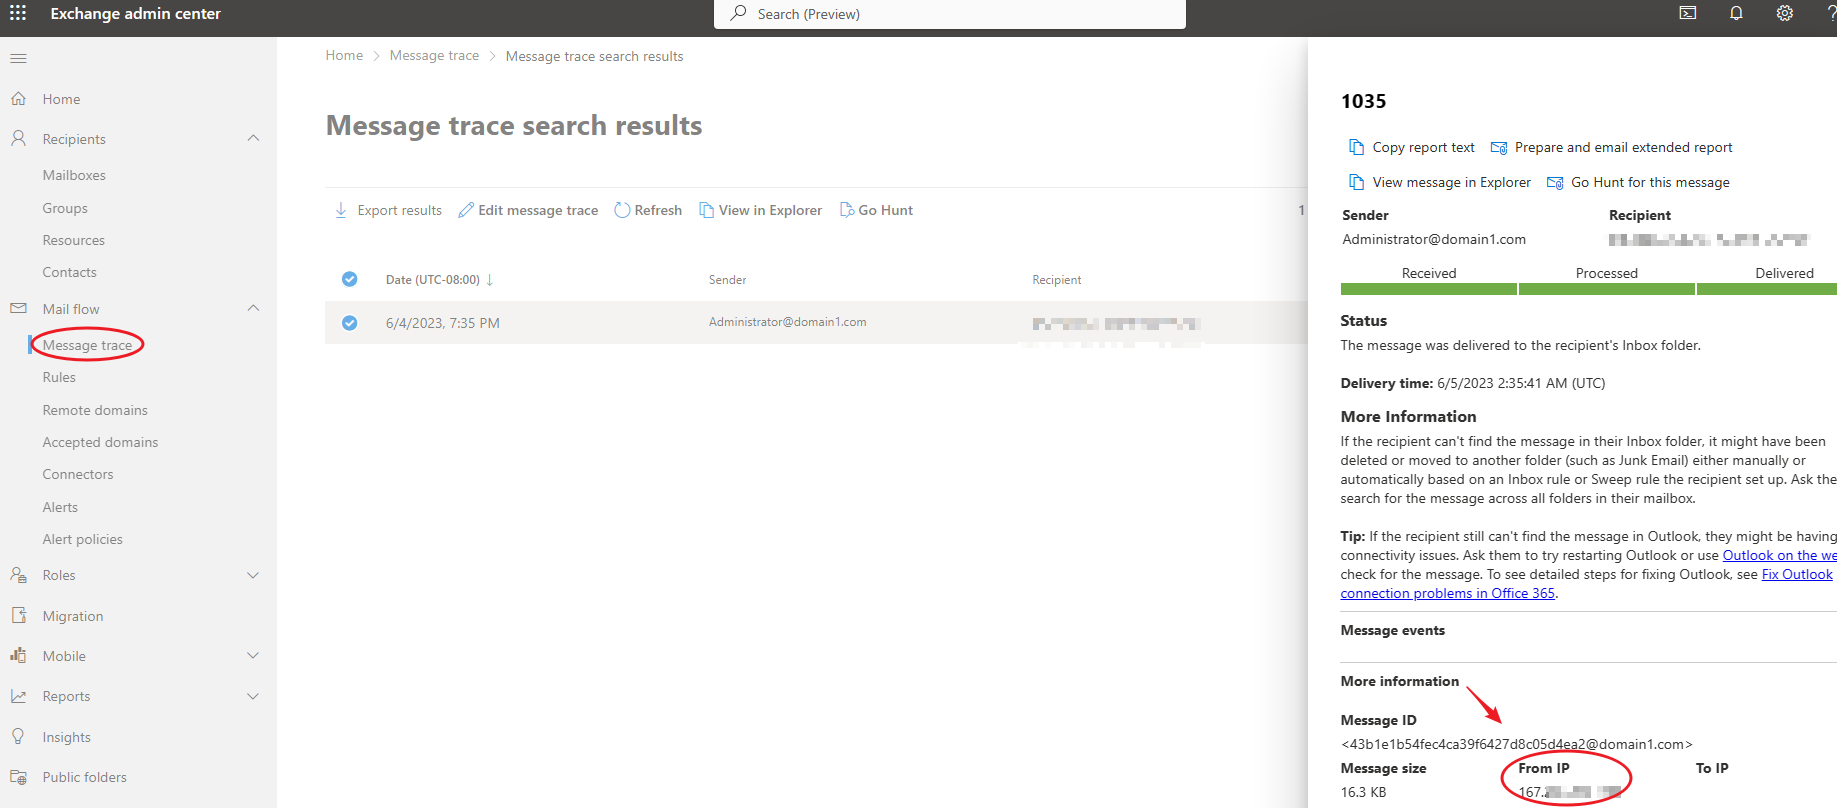This screenshot has height=808, width=1837.
Task: Click the Export results download icon
Action: pyautogui.click(x=341, y=210)
